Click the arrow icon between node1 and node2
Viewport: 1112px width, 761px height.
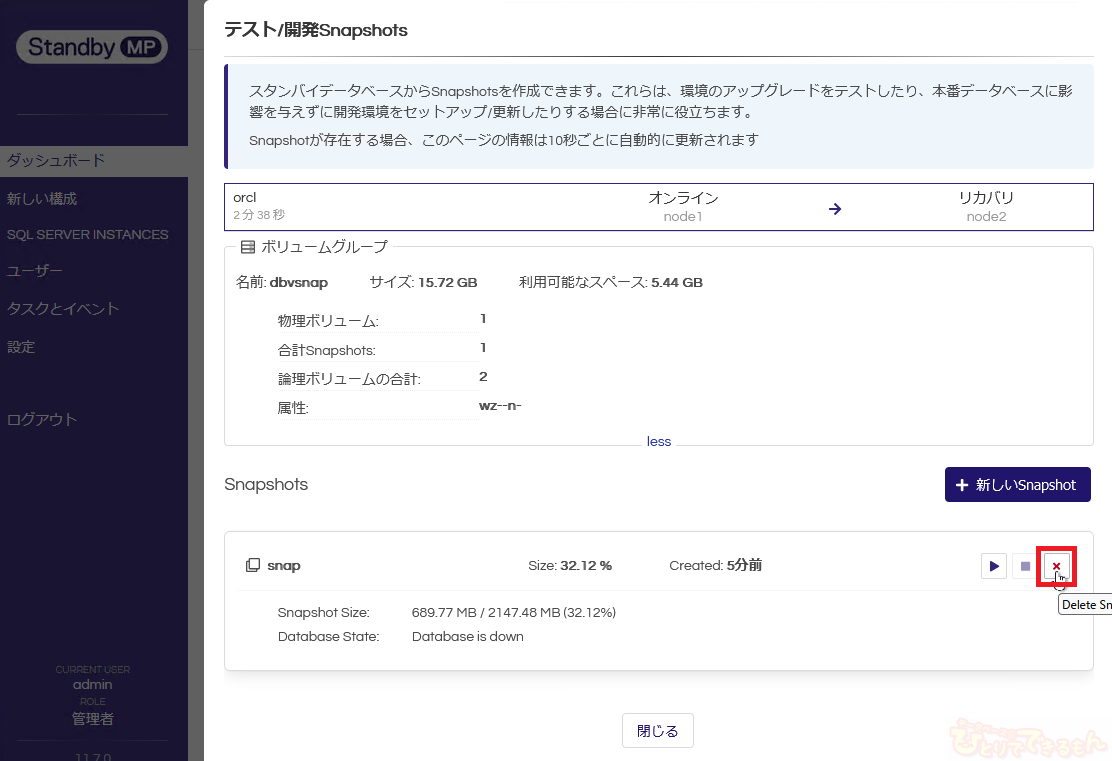[x=835, y=209]
